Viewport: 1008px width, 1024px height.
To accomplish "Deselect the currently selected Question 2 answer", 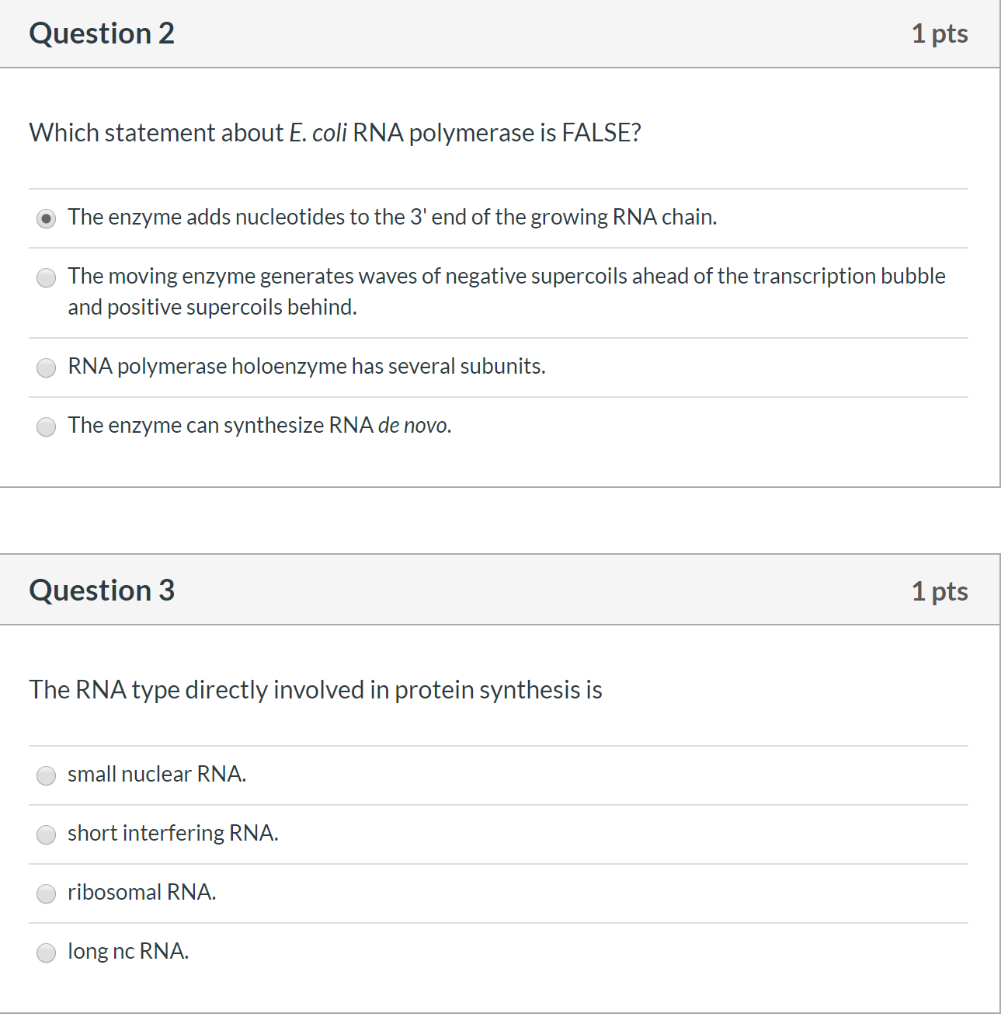I will tap(46, 217).
